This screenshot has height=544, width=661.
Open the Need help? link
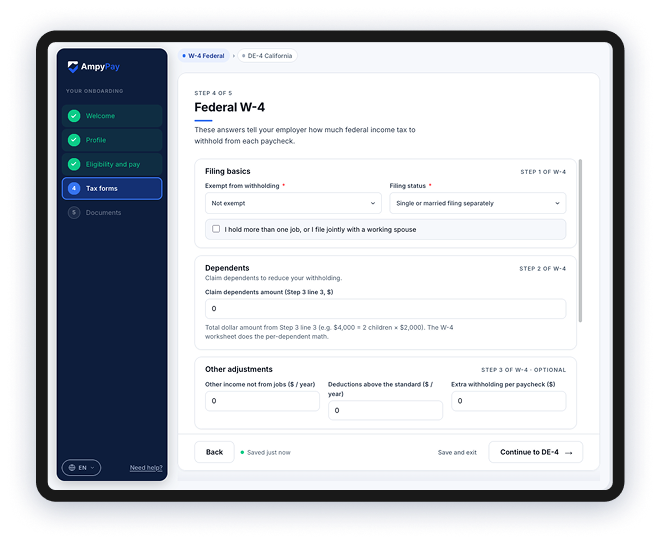pos(146,468)
